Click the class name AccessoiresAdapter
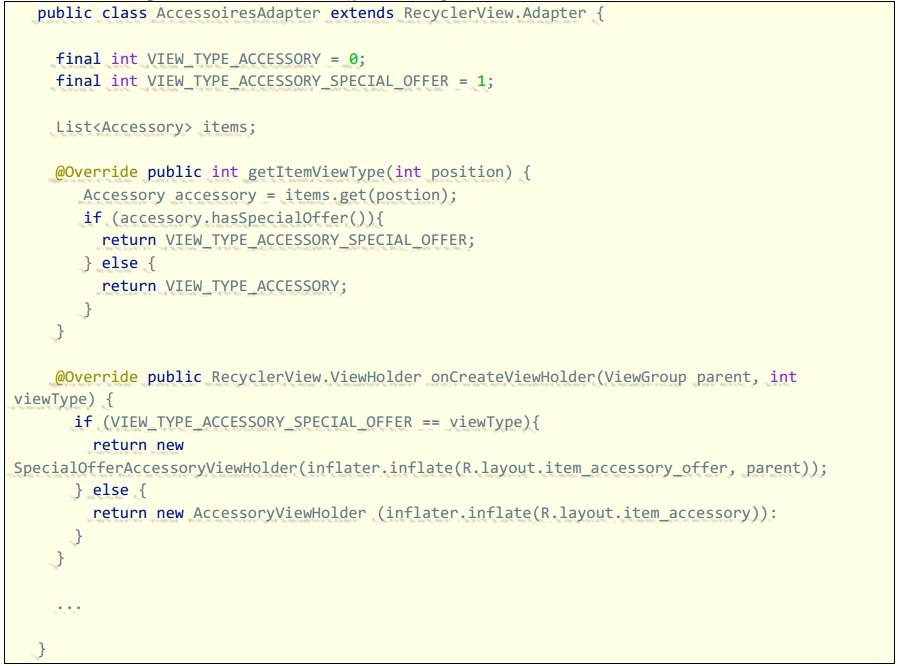This screenshot has width=898, height=666. point(238,13)
